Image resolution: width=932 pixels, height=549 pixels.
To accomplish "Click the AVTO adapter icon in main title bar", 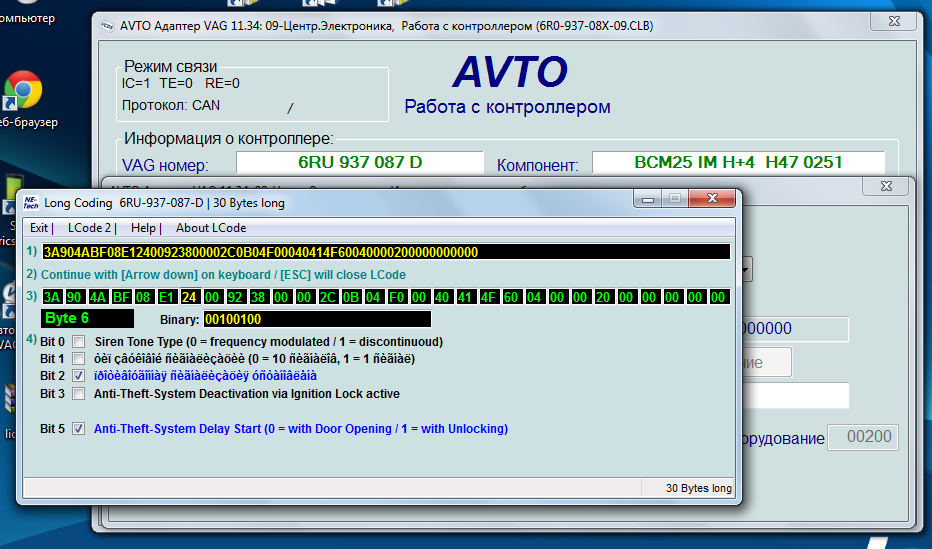I will pos(105,27).
